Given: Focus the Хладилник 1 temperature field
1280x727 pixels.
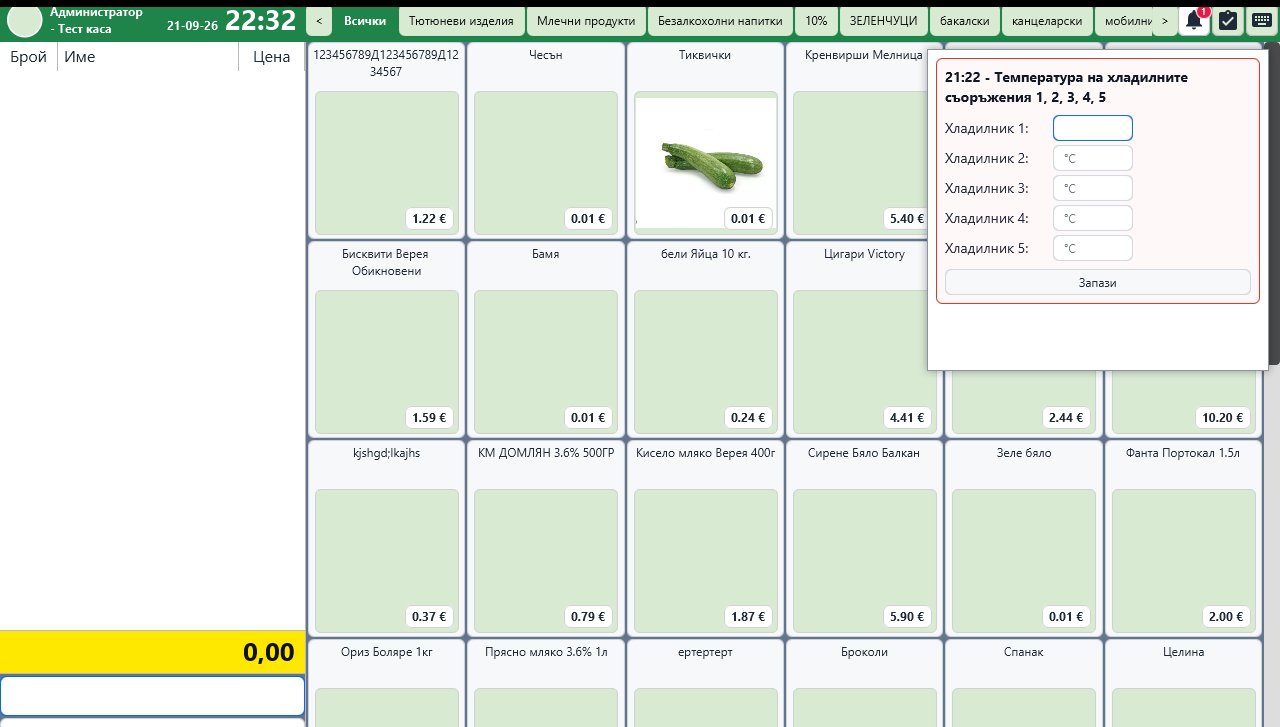Looking at the screenshot, I should 1093,128.
